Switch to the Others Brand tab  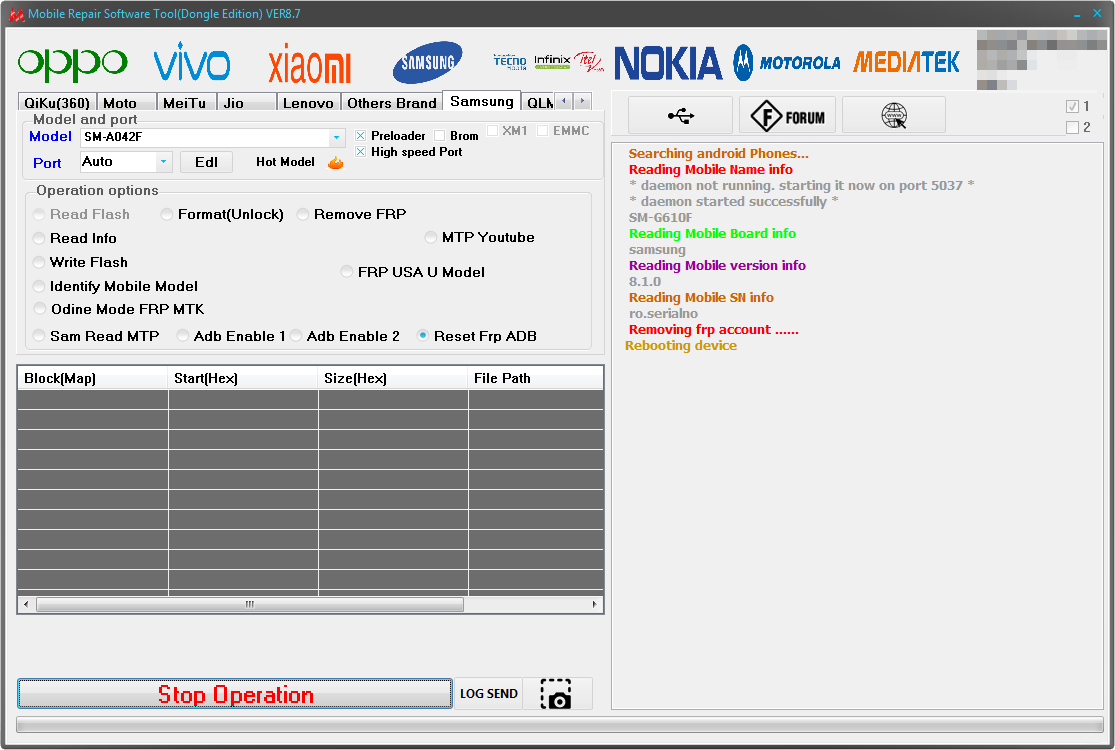click(392, 102)
